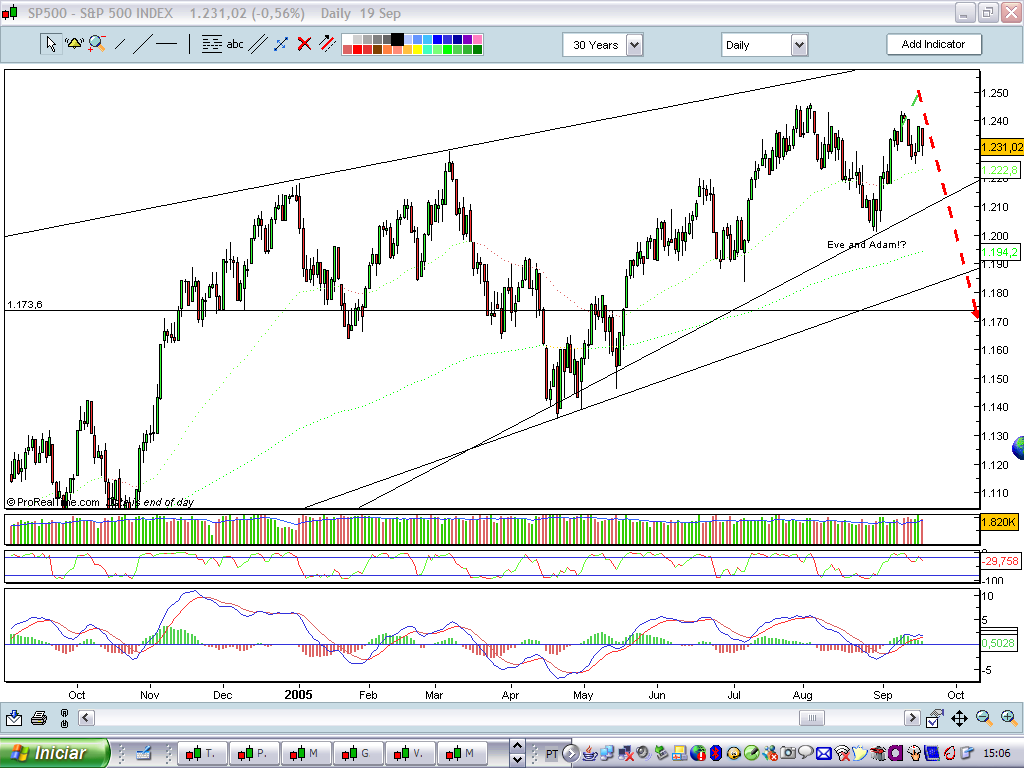Expand the hidden taskbar icons chevron

pyautogui.click(x=570, y=754)
